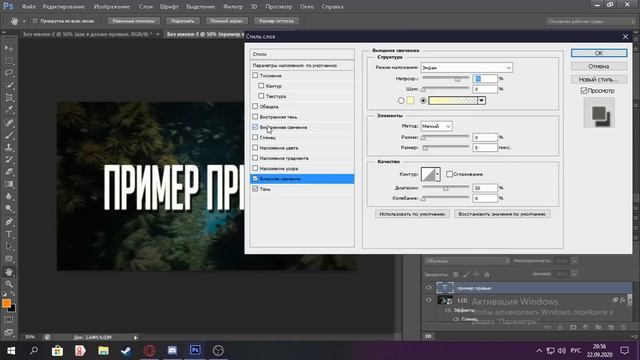The image size is (640, 360).
Task: Select the Magic Wand tool
Action: [9, 85]
